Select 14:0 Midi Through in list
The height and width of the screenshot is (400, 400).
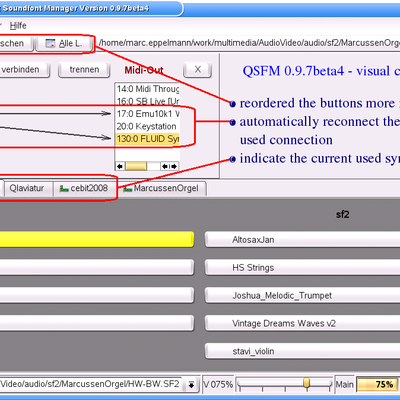(147, 89)
